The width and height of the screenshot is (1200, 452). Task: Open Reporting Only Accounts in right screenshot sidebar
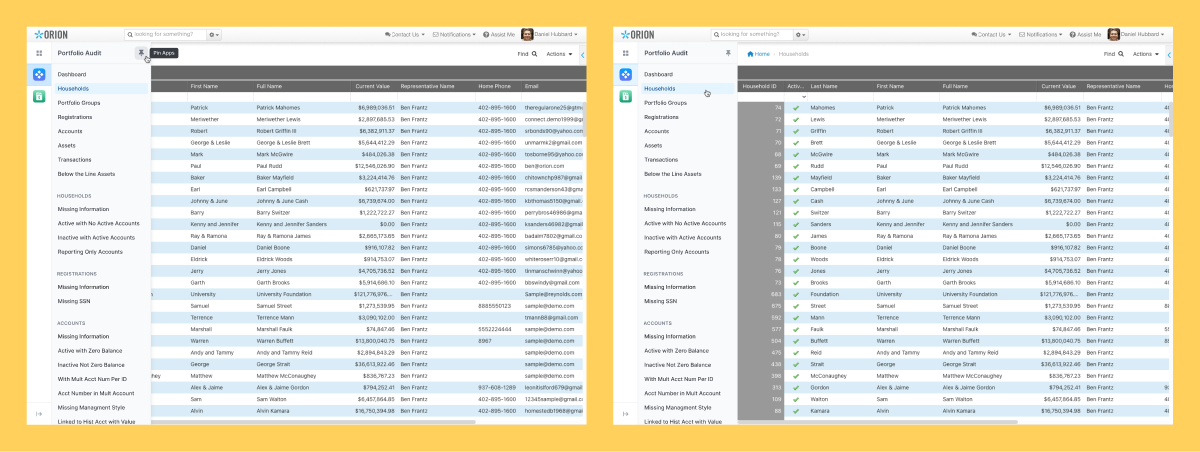click(677, 251)
